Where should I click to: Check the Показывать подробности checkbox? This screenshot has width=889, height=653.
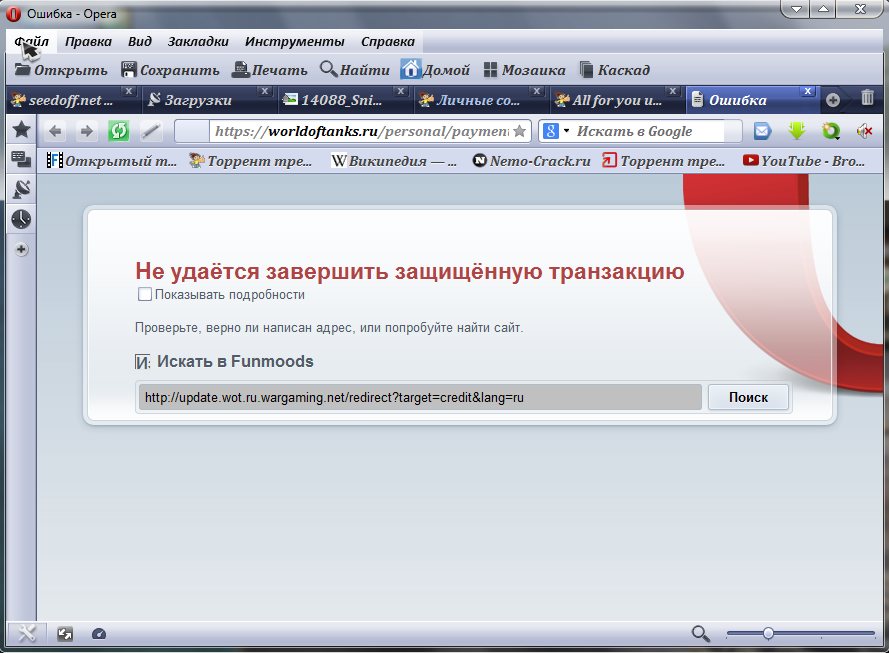pyautogui.click(x=145, y=294)
